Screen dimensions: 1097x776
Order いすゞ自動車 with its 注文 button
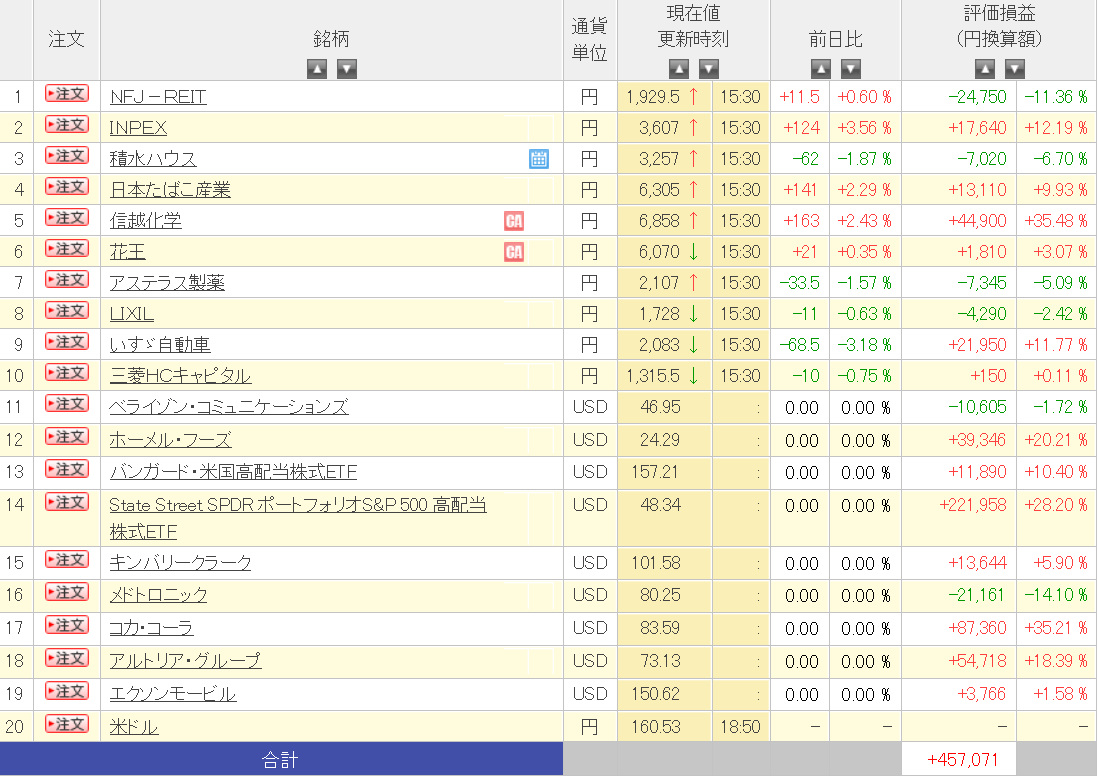[67, 341]
